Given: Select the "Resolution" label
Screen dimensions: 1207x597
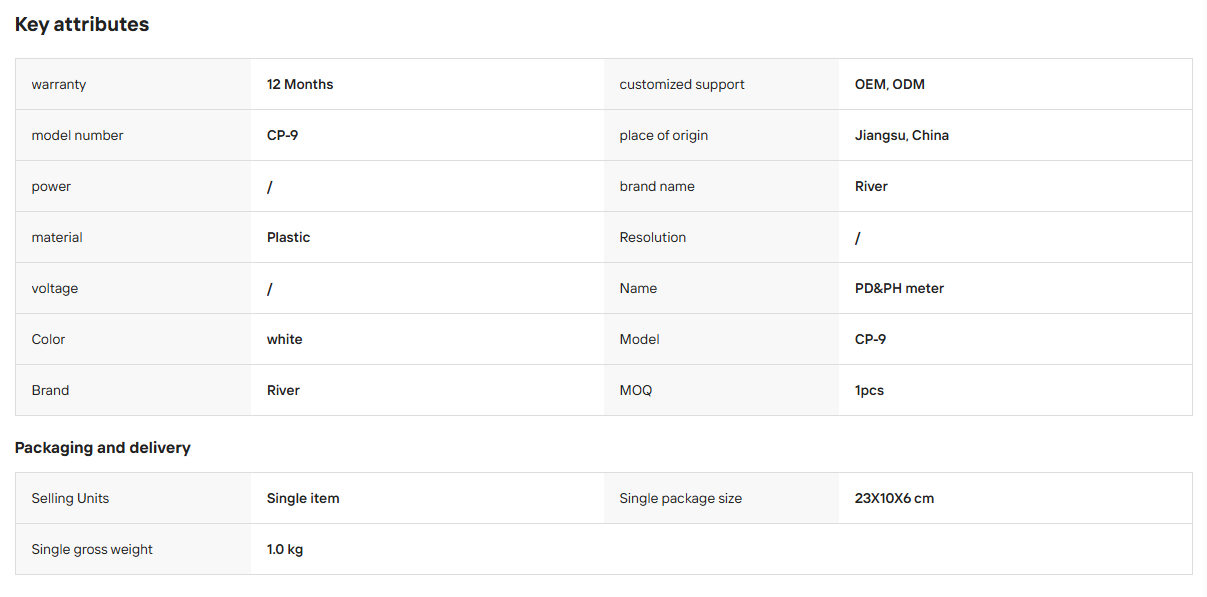Looking at the screenshot, I should [653, 238].
